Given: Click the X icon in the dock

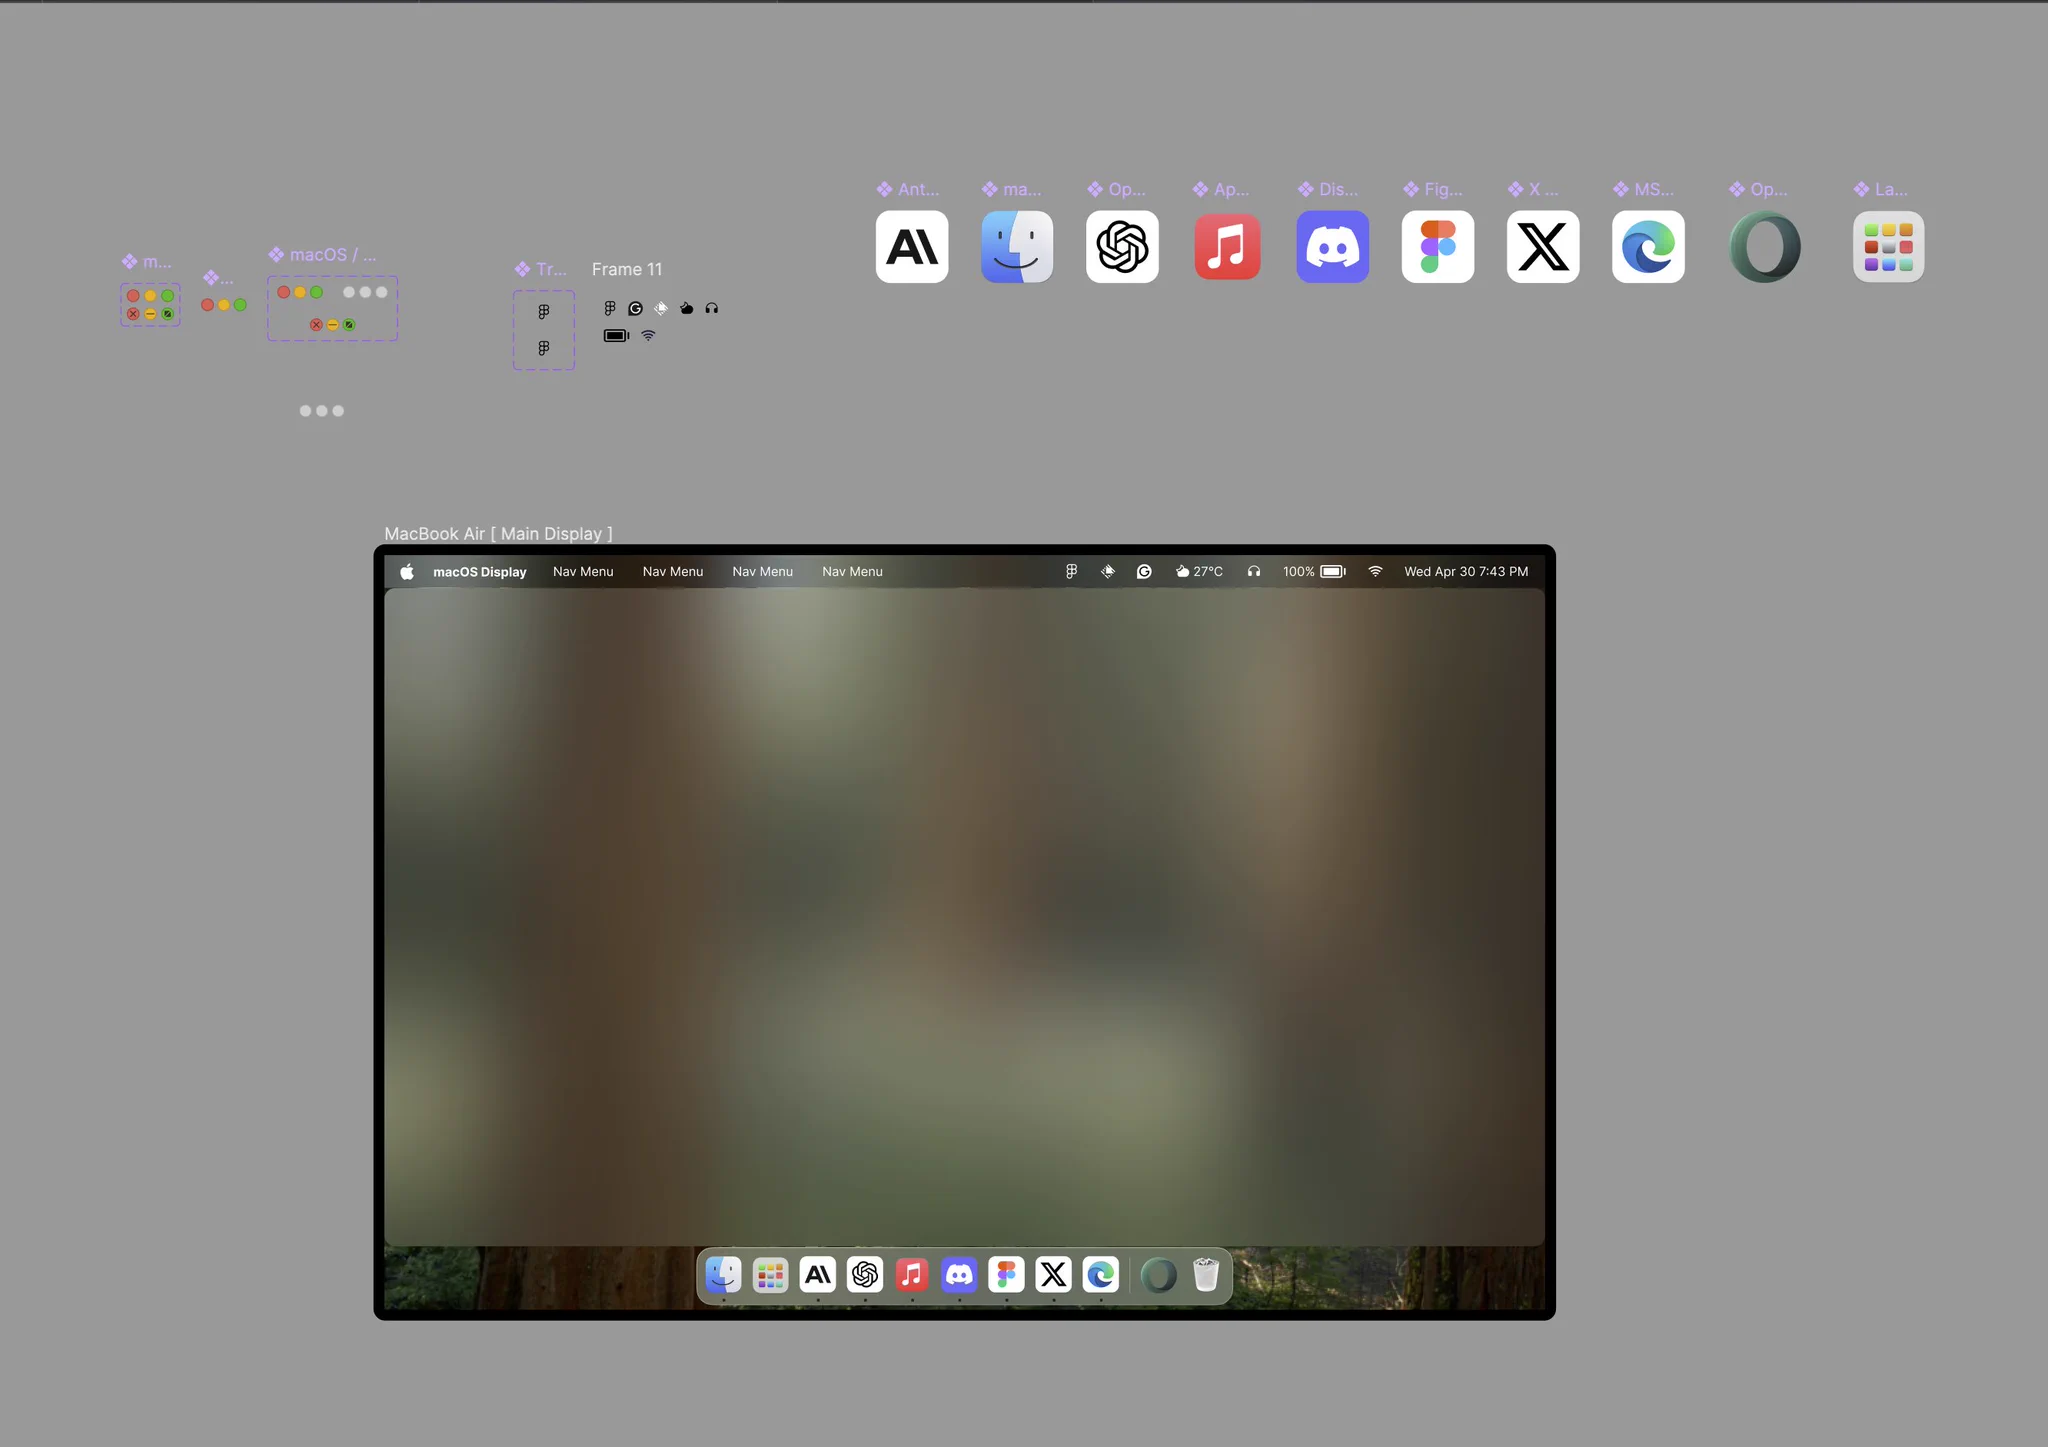Looking at the screenshot, I should 1053,1275.
